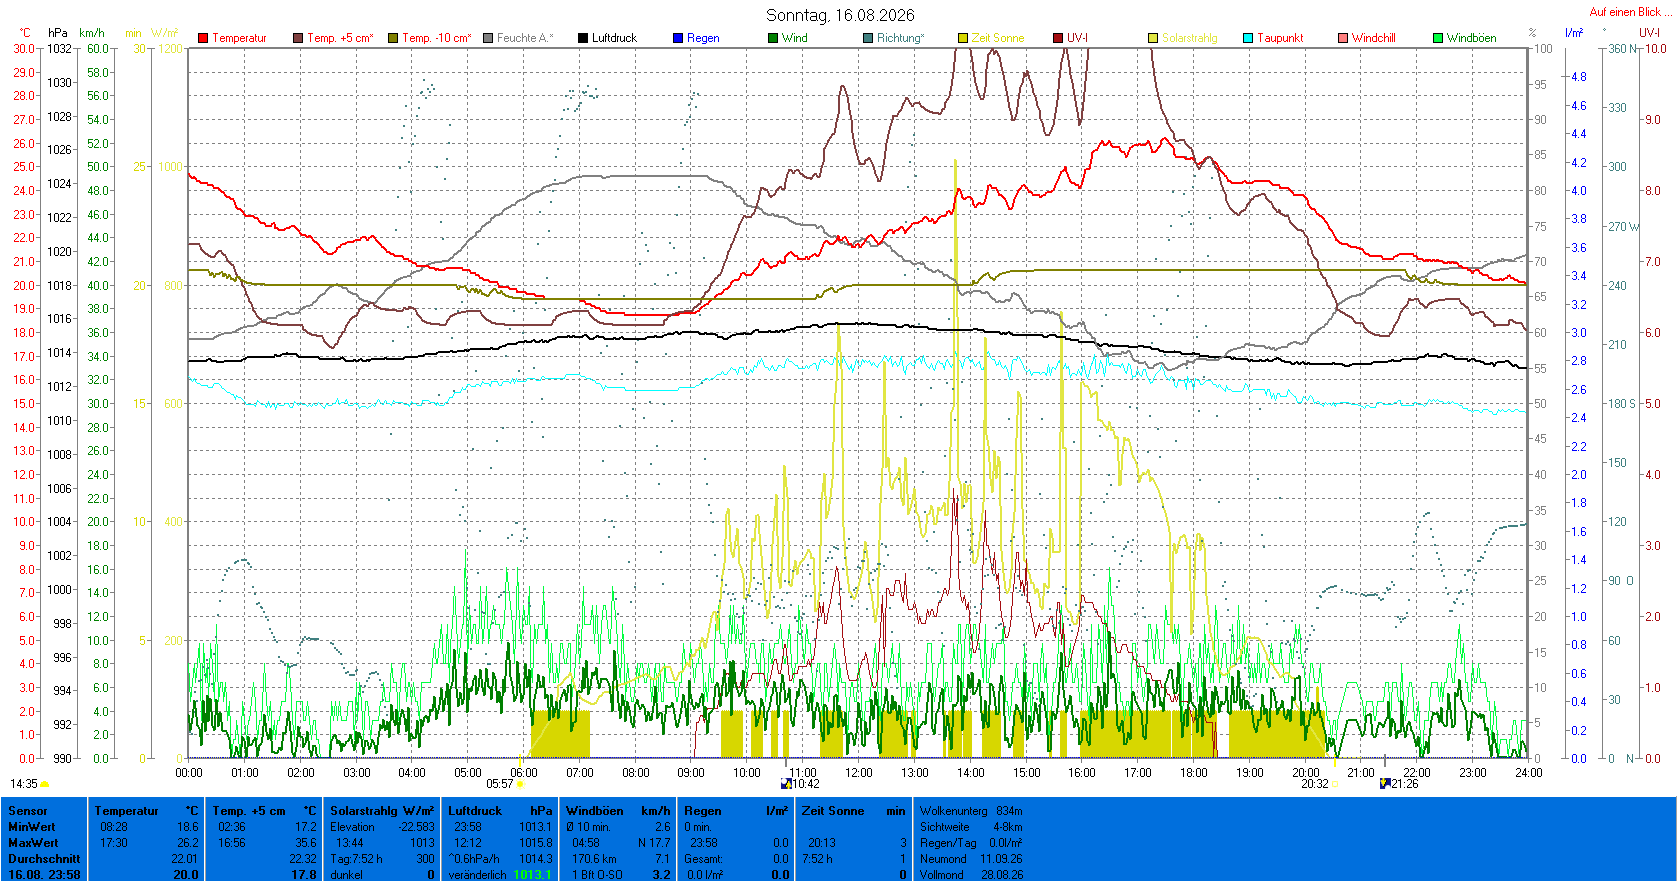Viewport: 1677px width, 881px height.
Task: Click the '360 N' direction axis label
Action: click(1623, 49)
